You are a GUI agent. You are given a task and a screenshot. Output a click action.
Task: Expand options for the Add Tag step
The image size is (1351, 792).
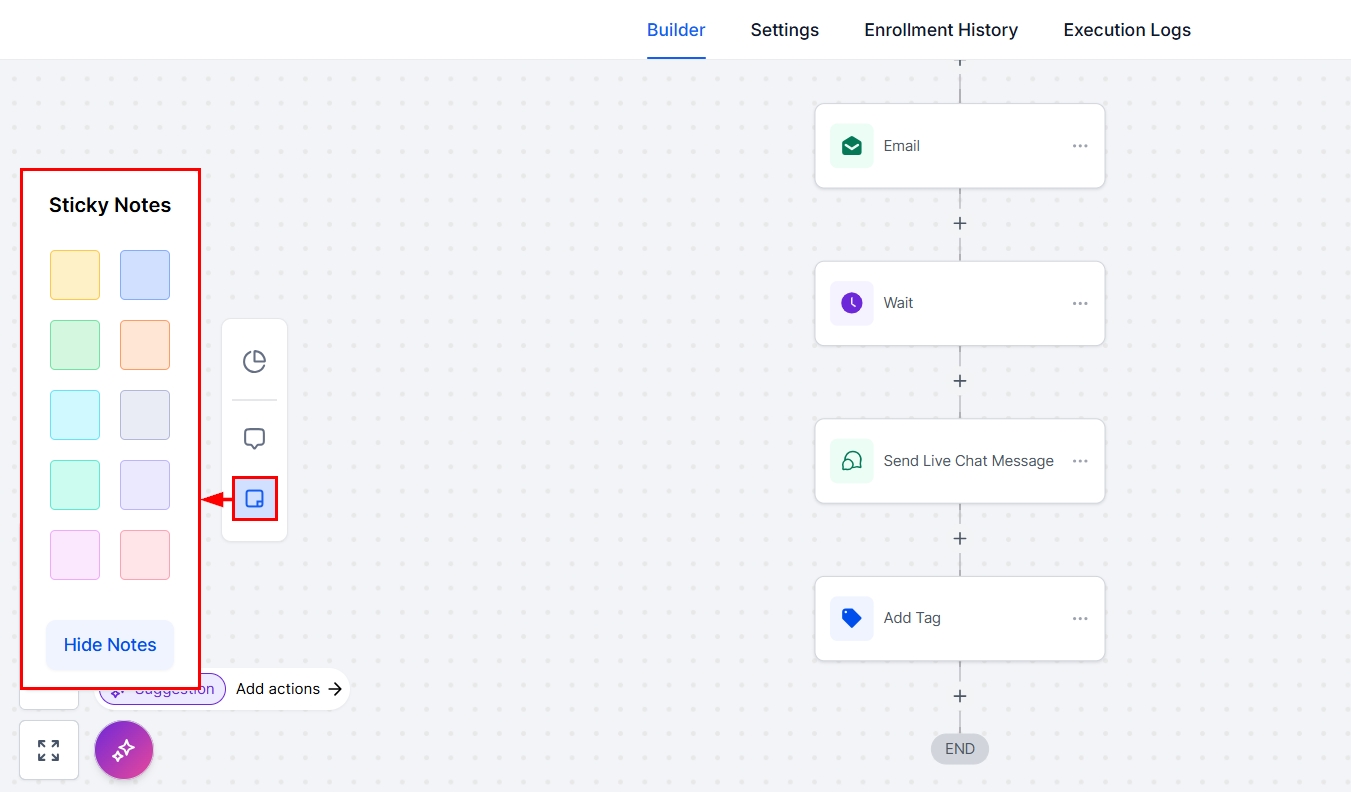pyautogui.click(x=1080, y=618)
